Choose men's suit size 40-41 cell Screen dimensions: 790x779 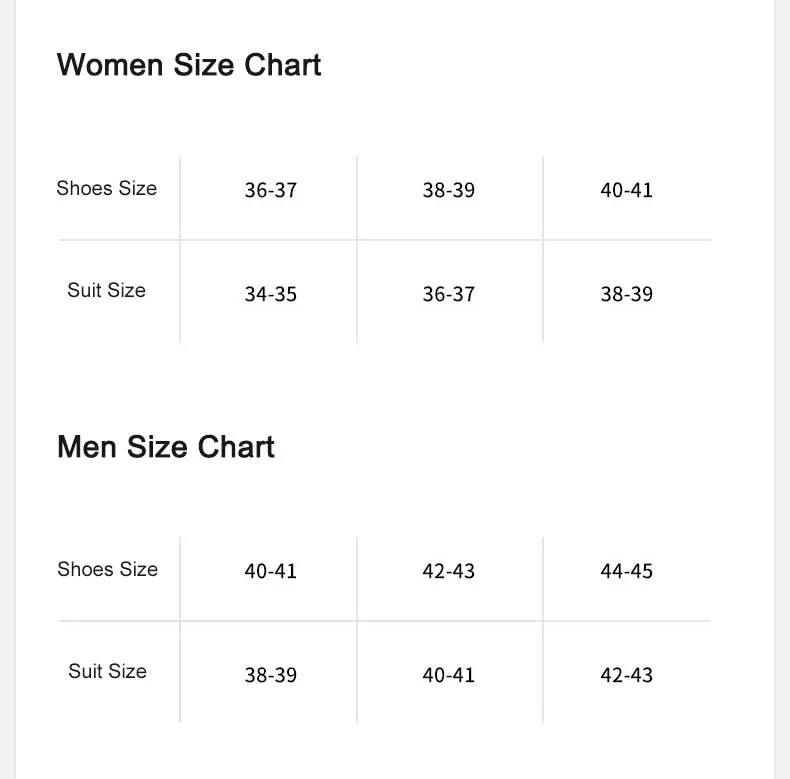(448, 675)
